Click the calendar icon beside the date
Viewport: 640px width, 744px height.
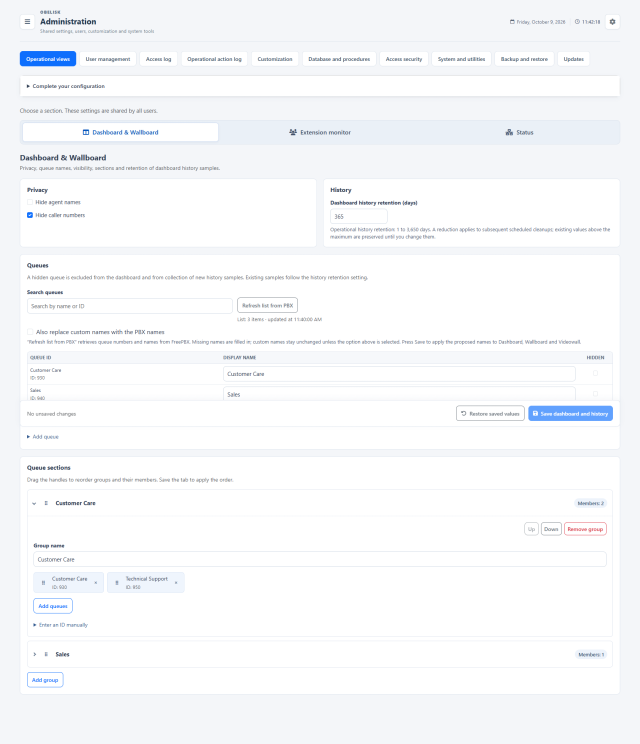(x=512, y=22)
